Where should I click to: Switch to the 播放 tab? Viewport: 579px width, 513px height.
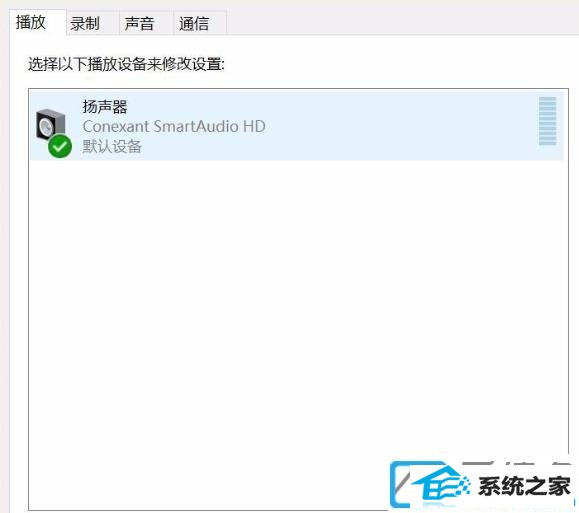(30, 22)
